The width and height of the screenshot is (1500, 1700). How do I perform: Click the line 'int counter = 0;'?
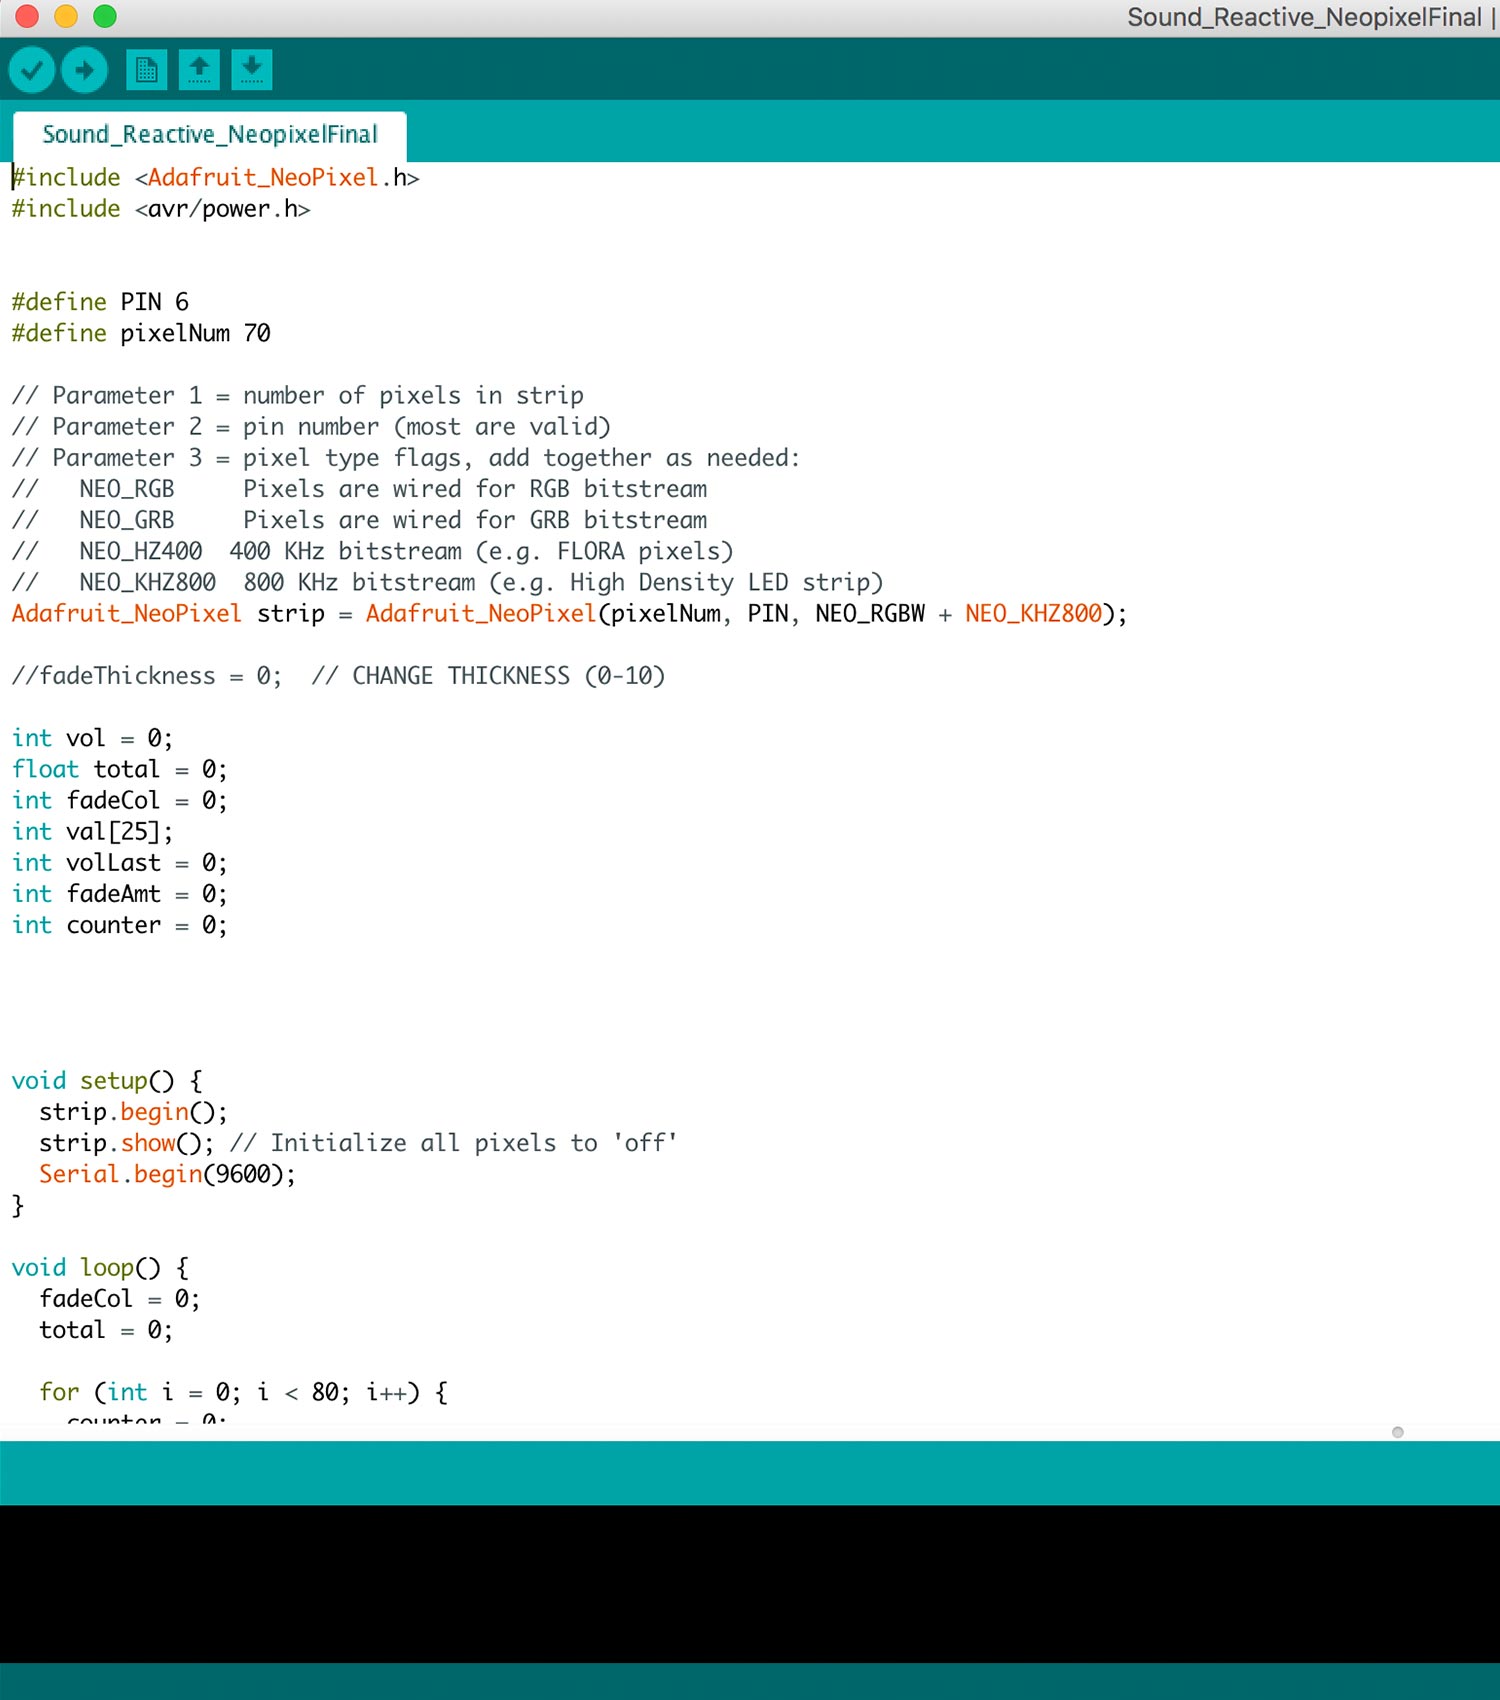(120, 925)
